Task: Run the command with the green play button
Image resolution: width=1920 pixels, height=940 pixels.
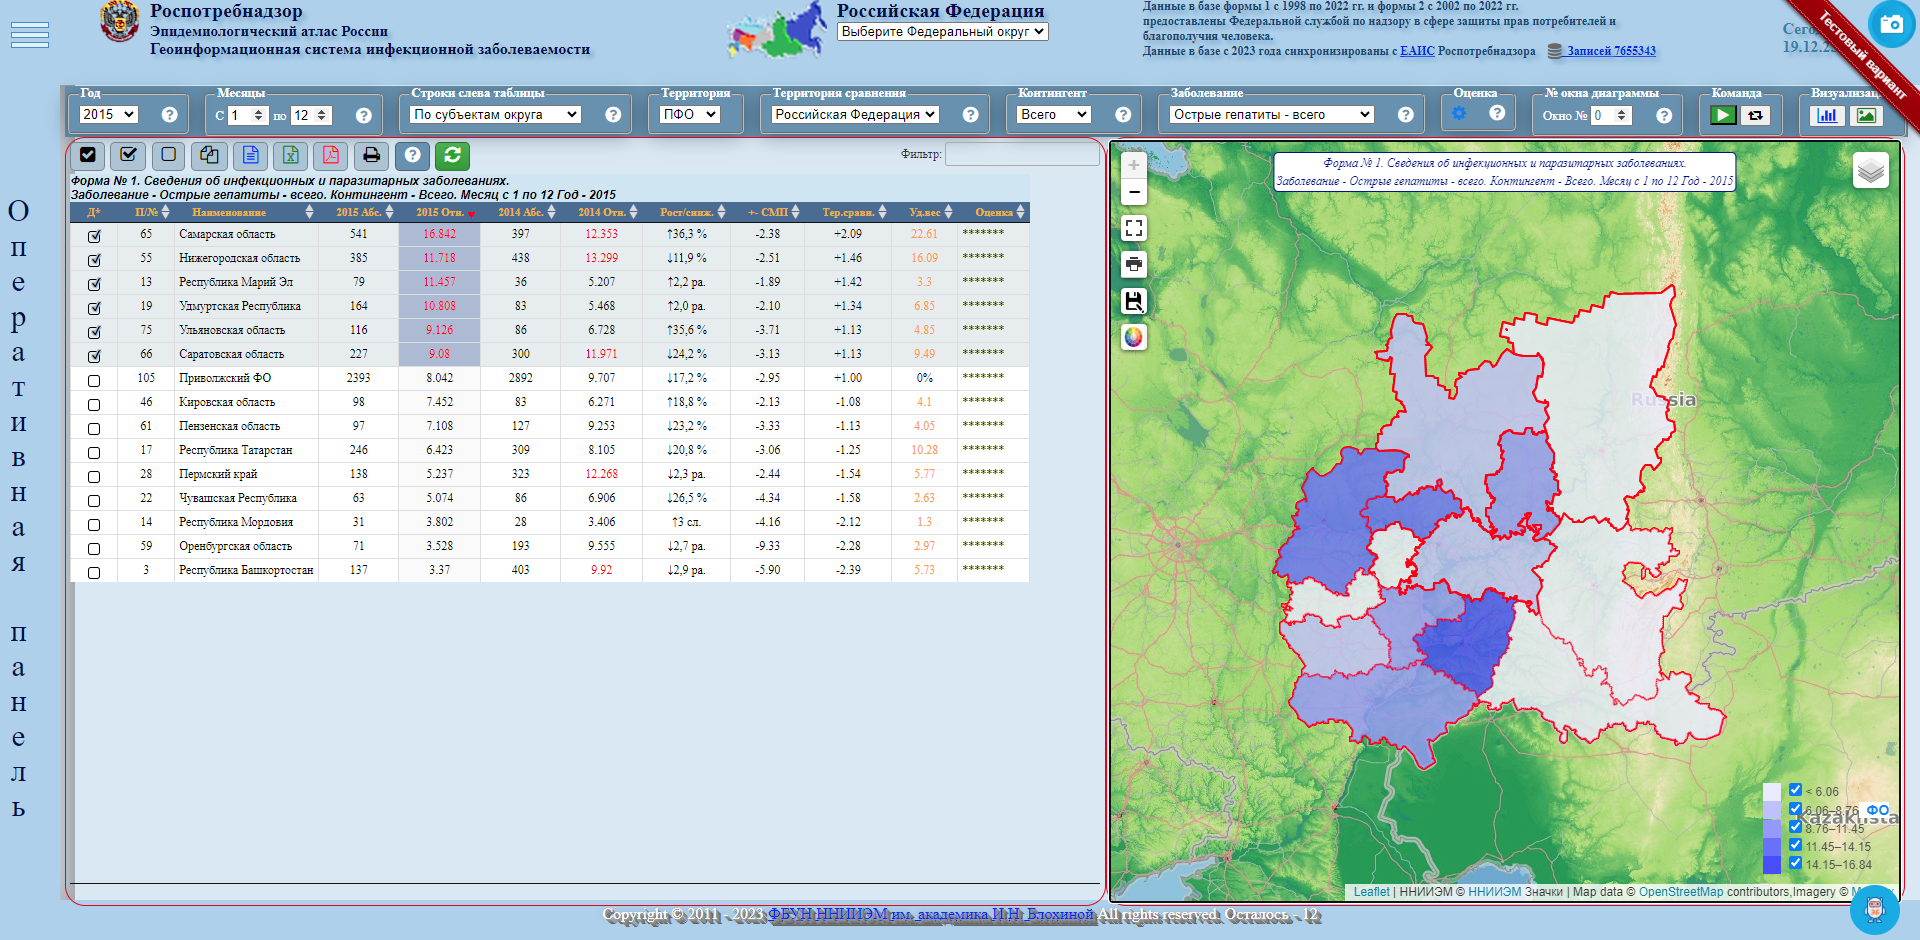Action: point(1722,115)
